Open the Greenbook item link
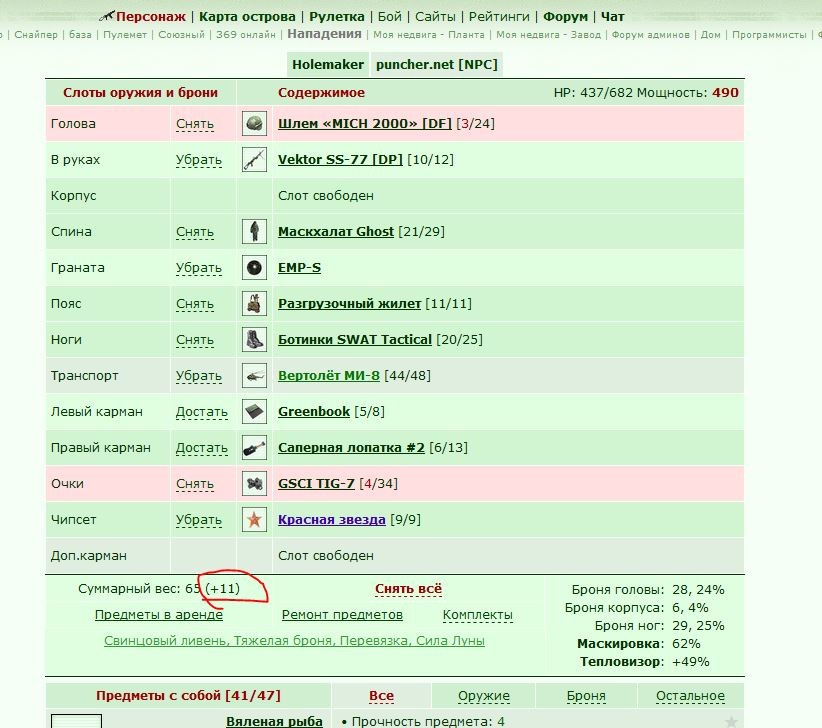Image resolution: width=822 pixels, height=728 pixels. [x=313, y=411]
